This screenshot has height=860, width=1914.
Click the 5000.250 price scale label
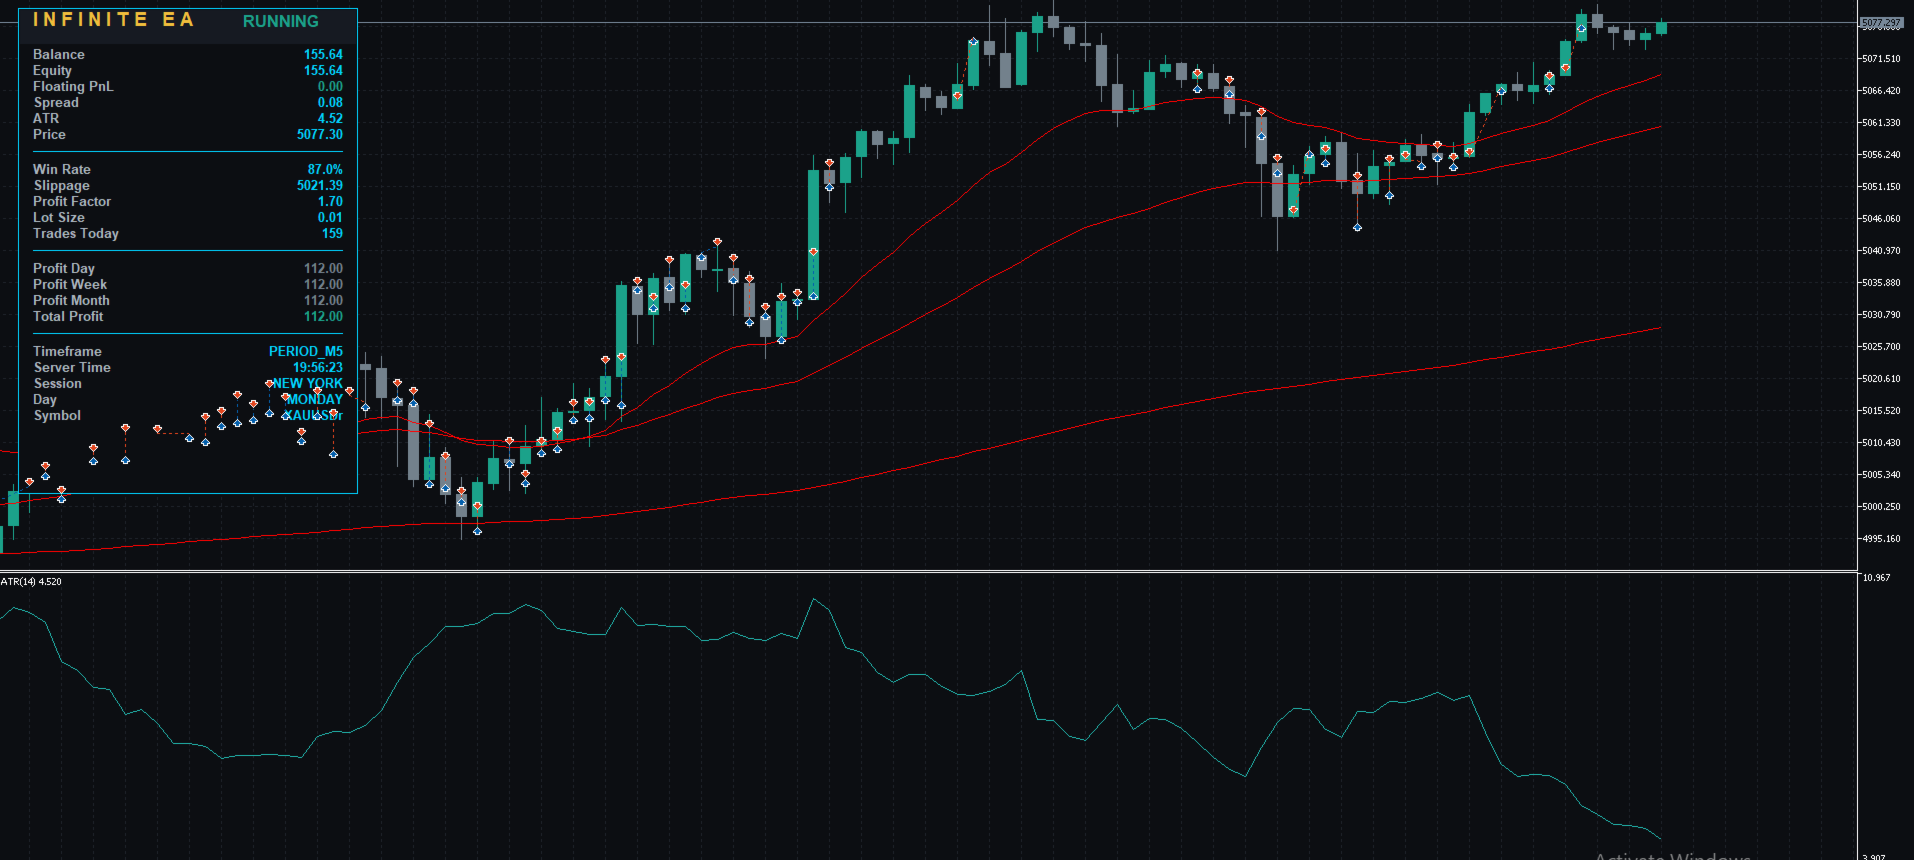coord(1880,506)
